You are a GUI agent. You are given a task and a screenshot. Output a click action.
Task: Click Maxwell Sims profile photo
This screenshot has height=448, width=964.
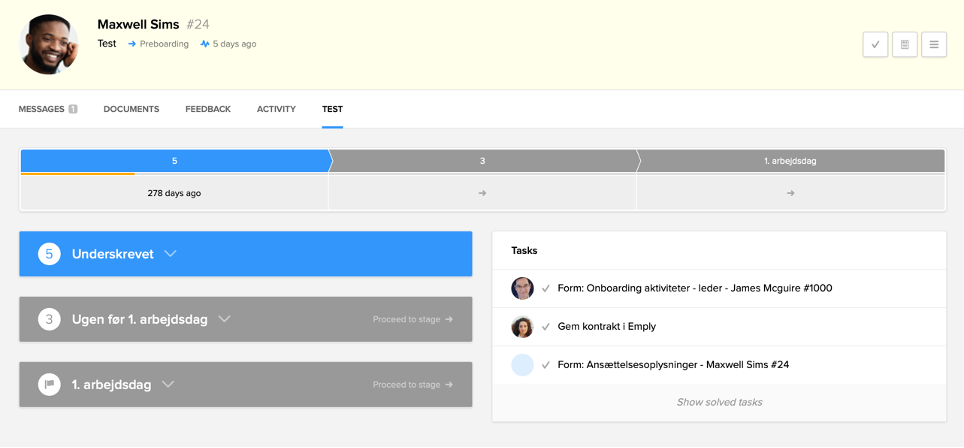[49, 44]
